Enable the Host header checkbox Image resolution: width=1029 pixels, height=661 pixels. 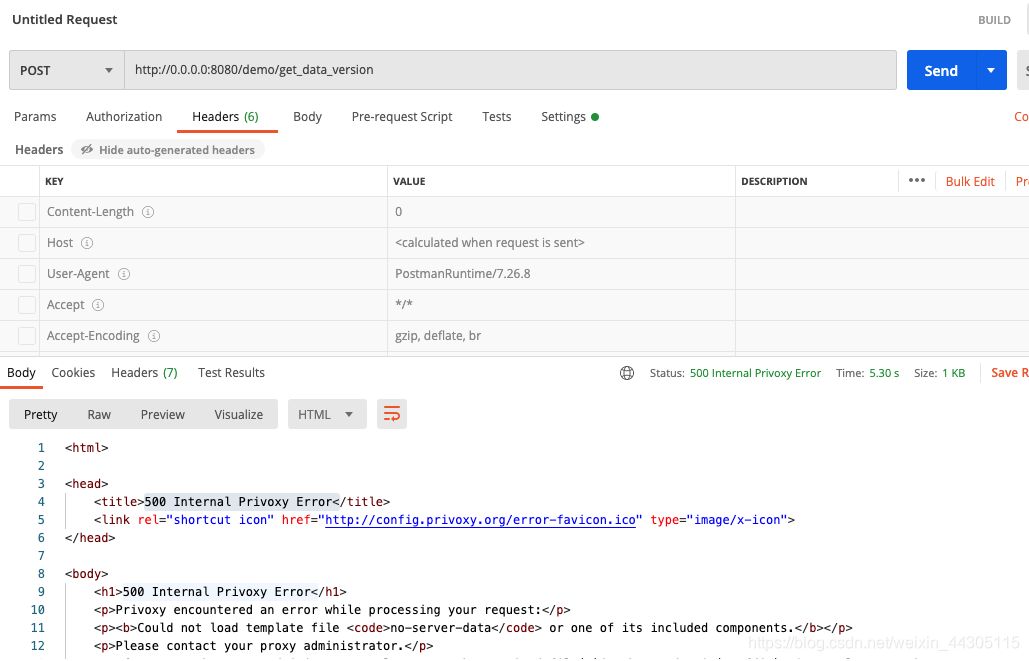coord(25,243)
